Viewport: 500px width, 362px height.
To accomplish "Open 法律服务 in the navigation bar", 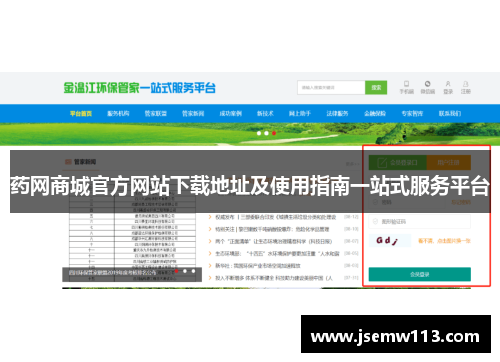I will pos(337,114).
